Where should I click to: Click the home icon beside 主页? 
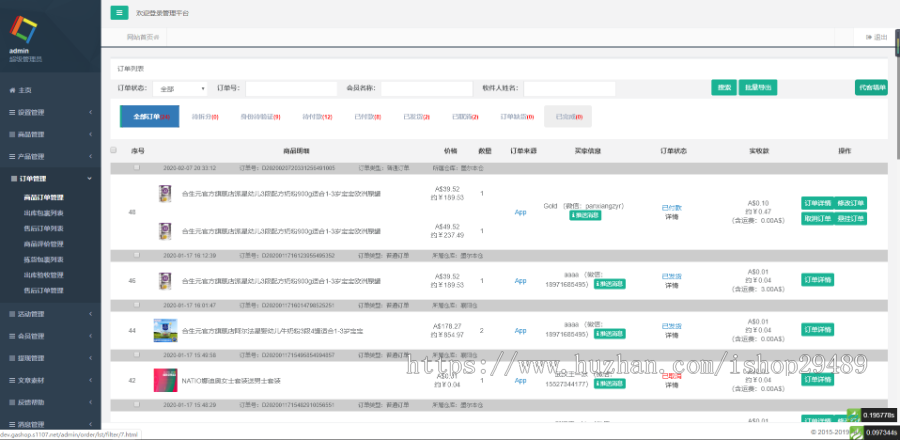click(x=13, y=91)
